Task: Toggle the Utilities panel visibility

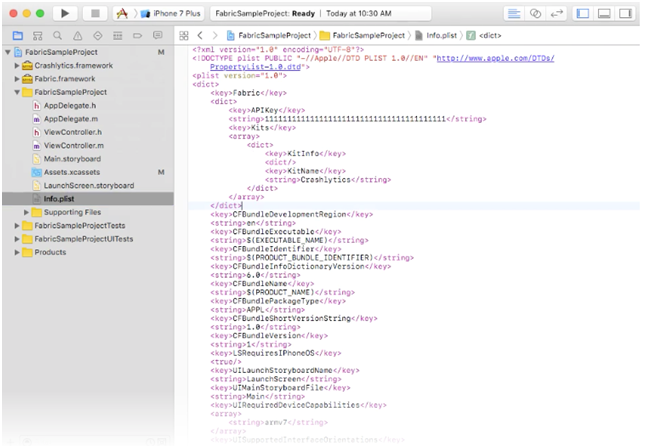Action: (625, 14)
